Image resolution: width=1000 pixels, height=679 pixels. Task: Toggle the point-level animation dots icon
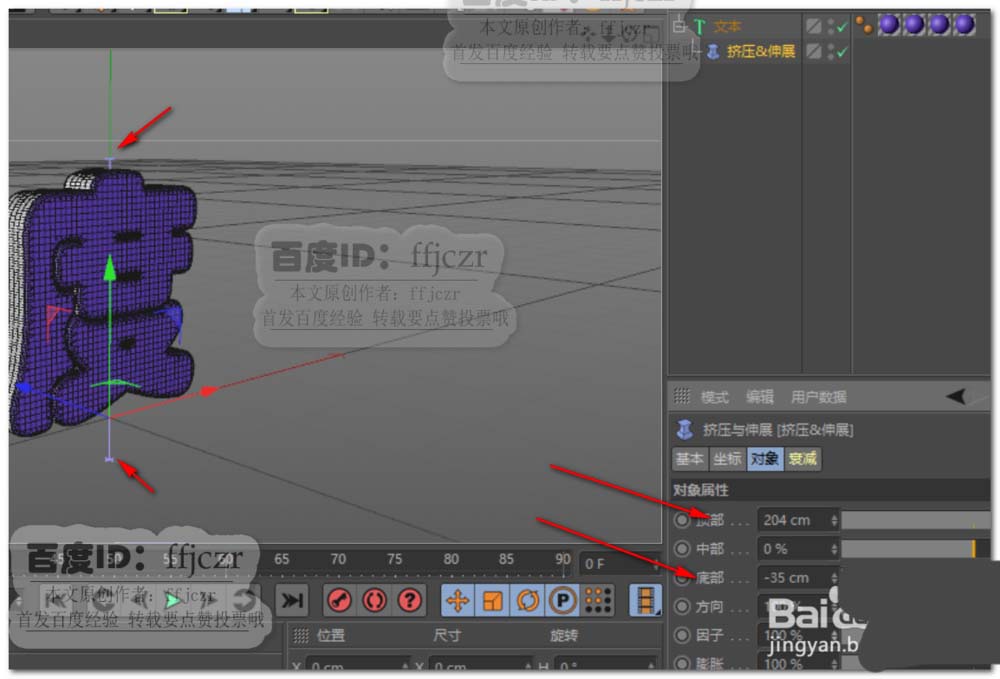(x=598, y=601)
